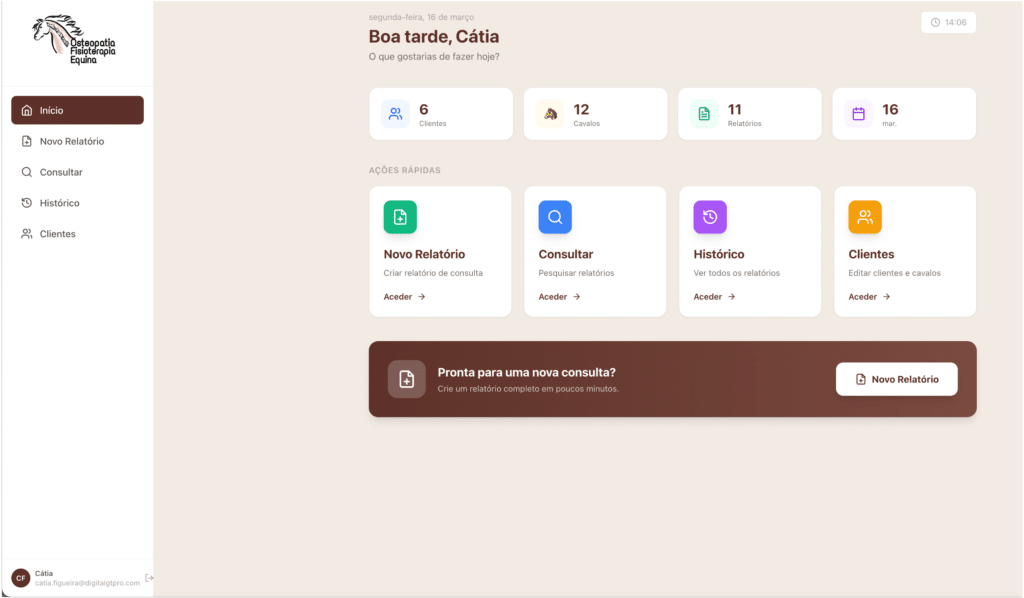The width and height of the screenshot is (1024, 598).
Task: Go to Histórico in the sidebar
Action: 77,203
